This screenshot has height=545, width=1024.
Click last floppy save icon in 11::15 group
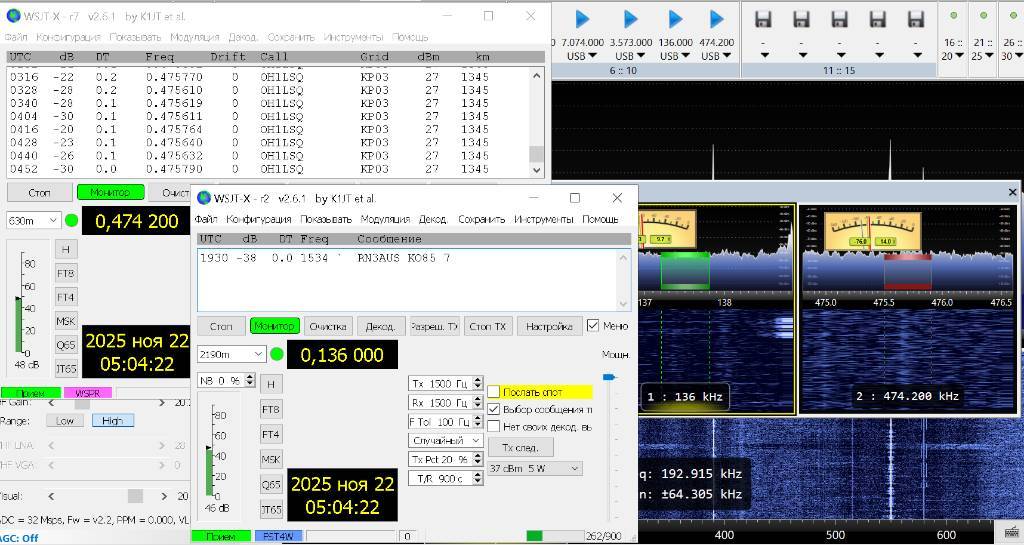tap(916, 19)
